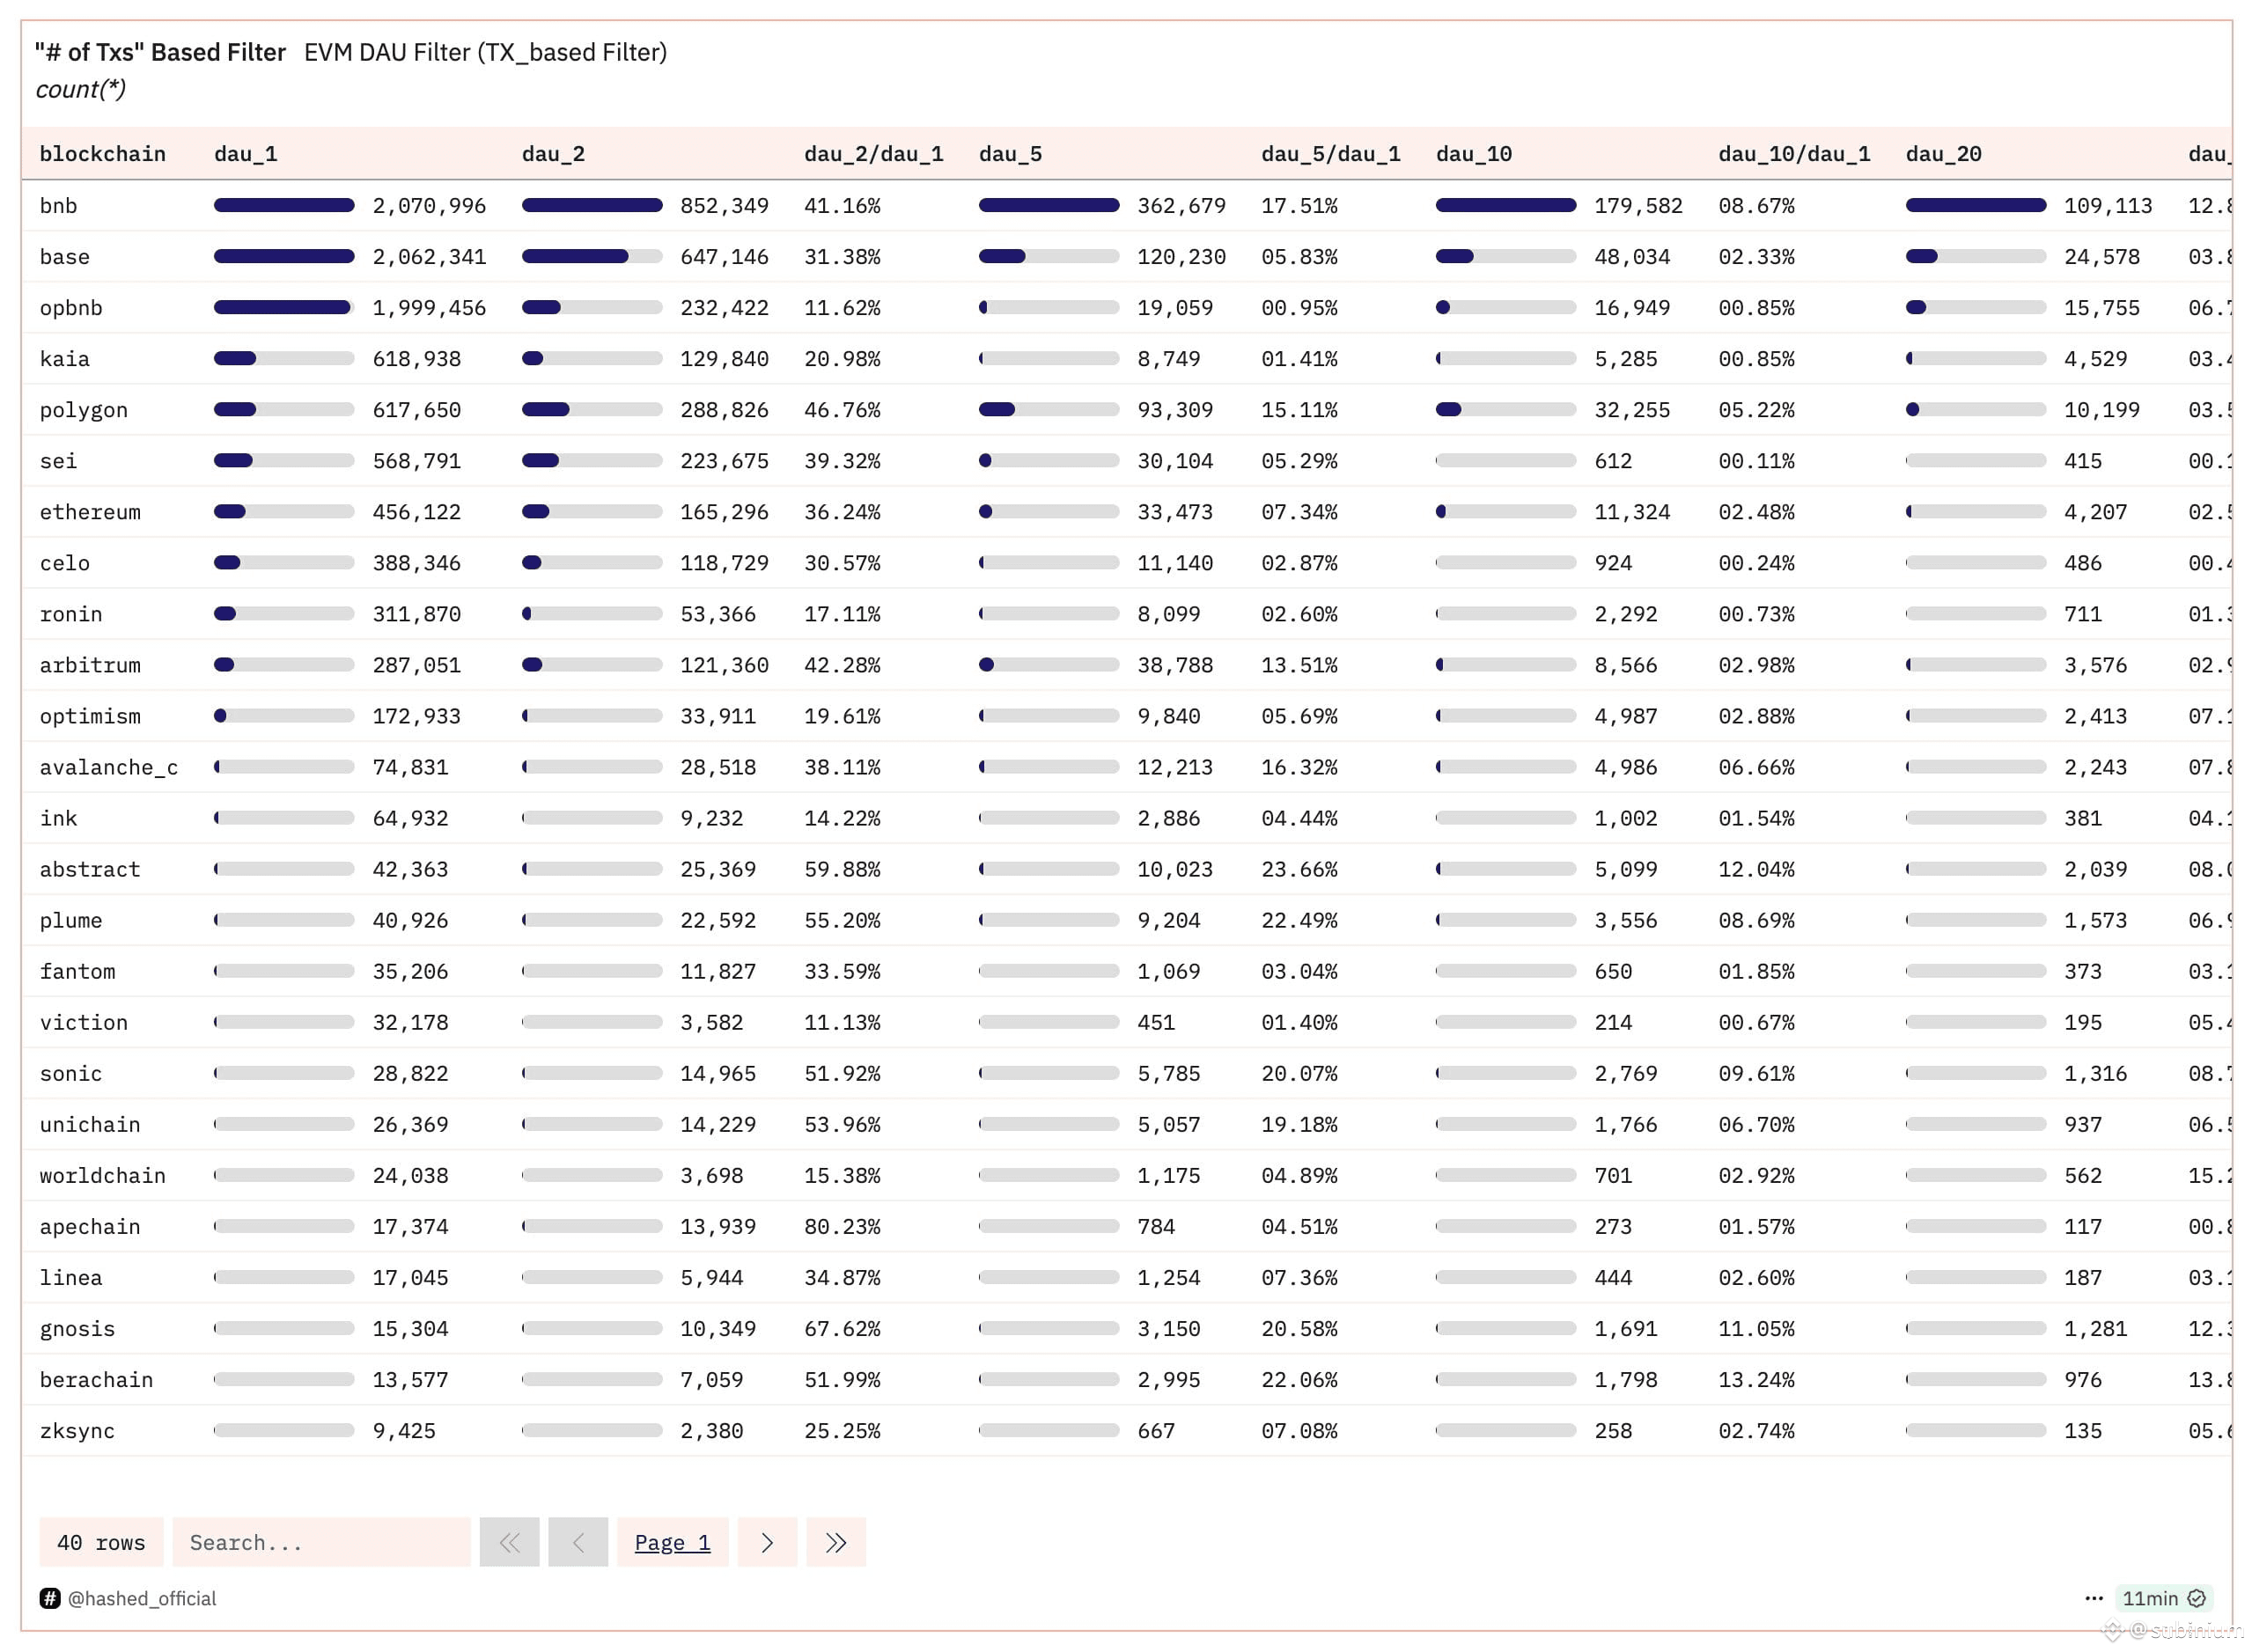The width and height of the screenshot is (2252, 1652).
Task: Sort by the dau_2 column header
Action: (554, 154)
